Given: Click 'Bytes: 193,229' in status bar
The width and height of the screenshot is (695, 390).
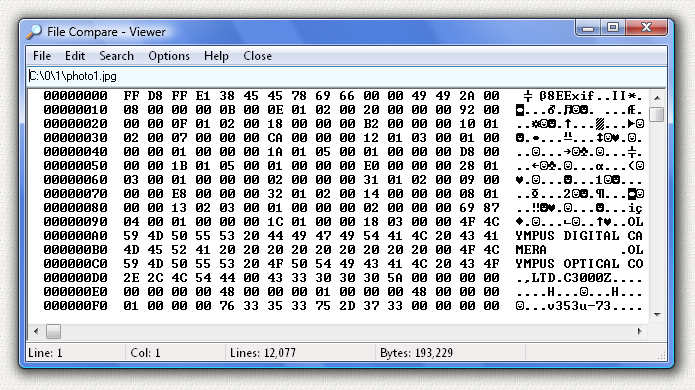Looking at the screenshot, I should [416, 353].
